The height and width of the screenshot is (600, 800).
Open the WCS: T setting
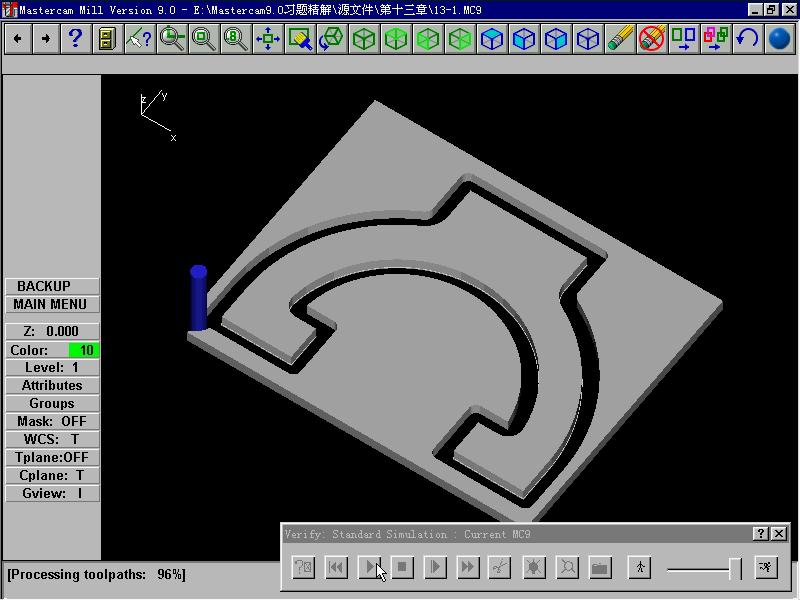pyautogui.click(x=52, y=439)
